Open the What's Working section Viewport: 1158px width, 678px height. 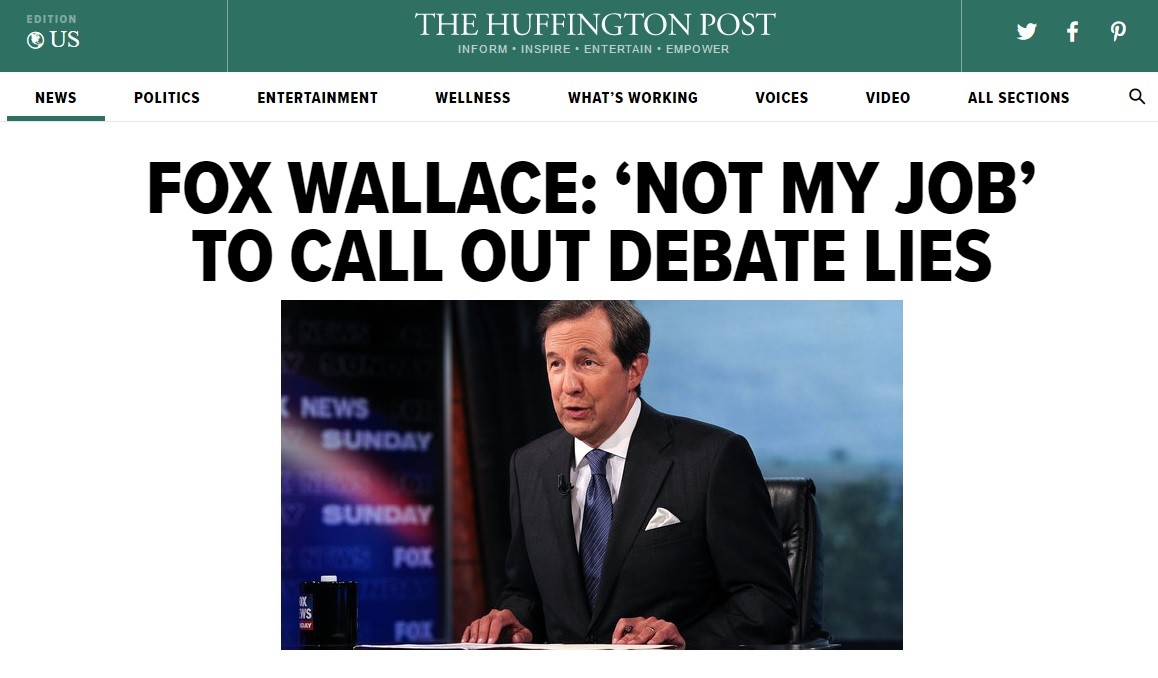(x=633, y=97)
